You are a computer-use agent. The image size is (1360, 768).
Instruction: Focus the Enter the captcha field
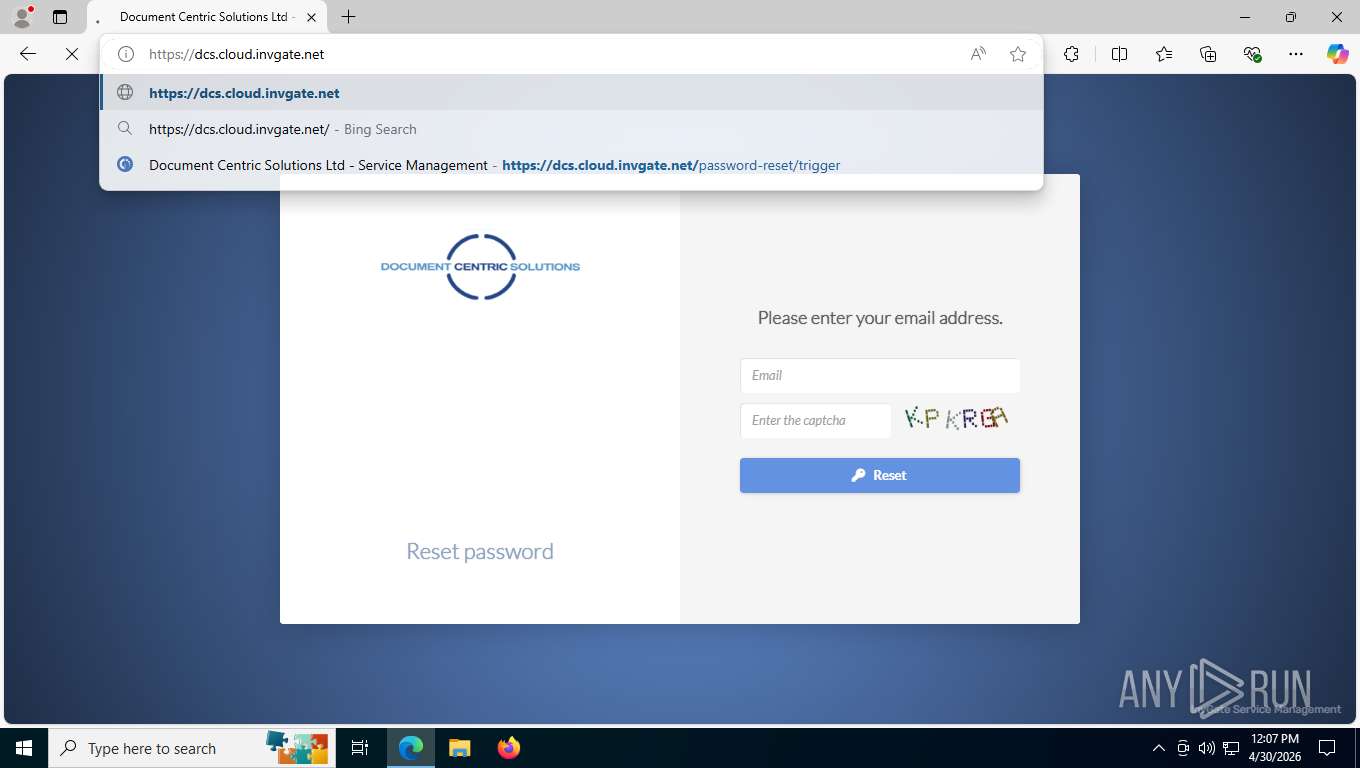tap(815, 421)
